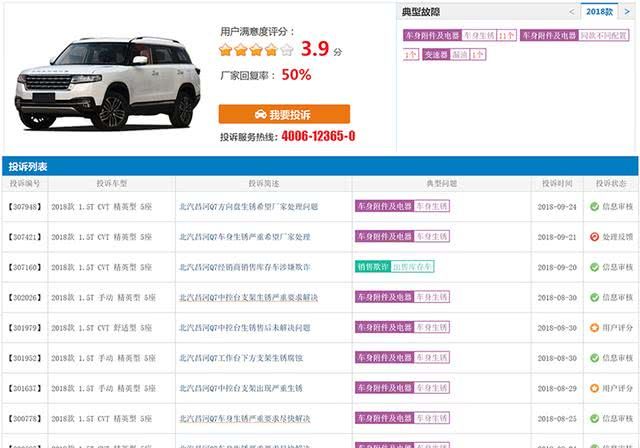Select the 2018款 model year tab
The width and height of the screenshot is (640, 448).
599,11
